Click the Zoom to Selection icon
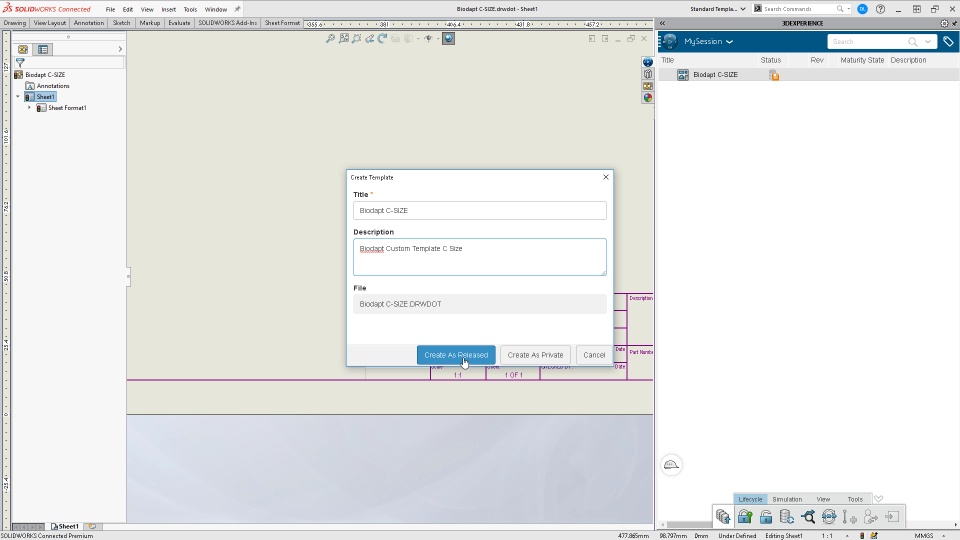This screenshot has width=960, height=540. coord(356,39)
